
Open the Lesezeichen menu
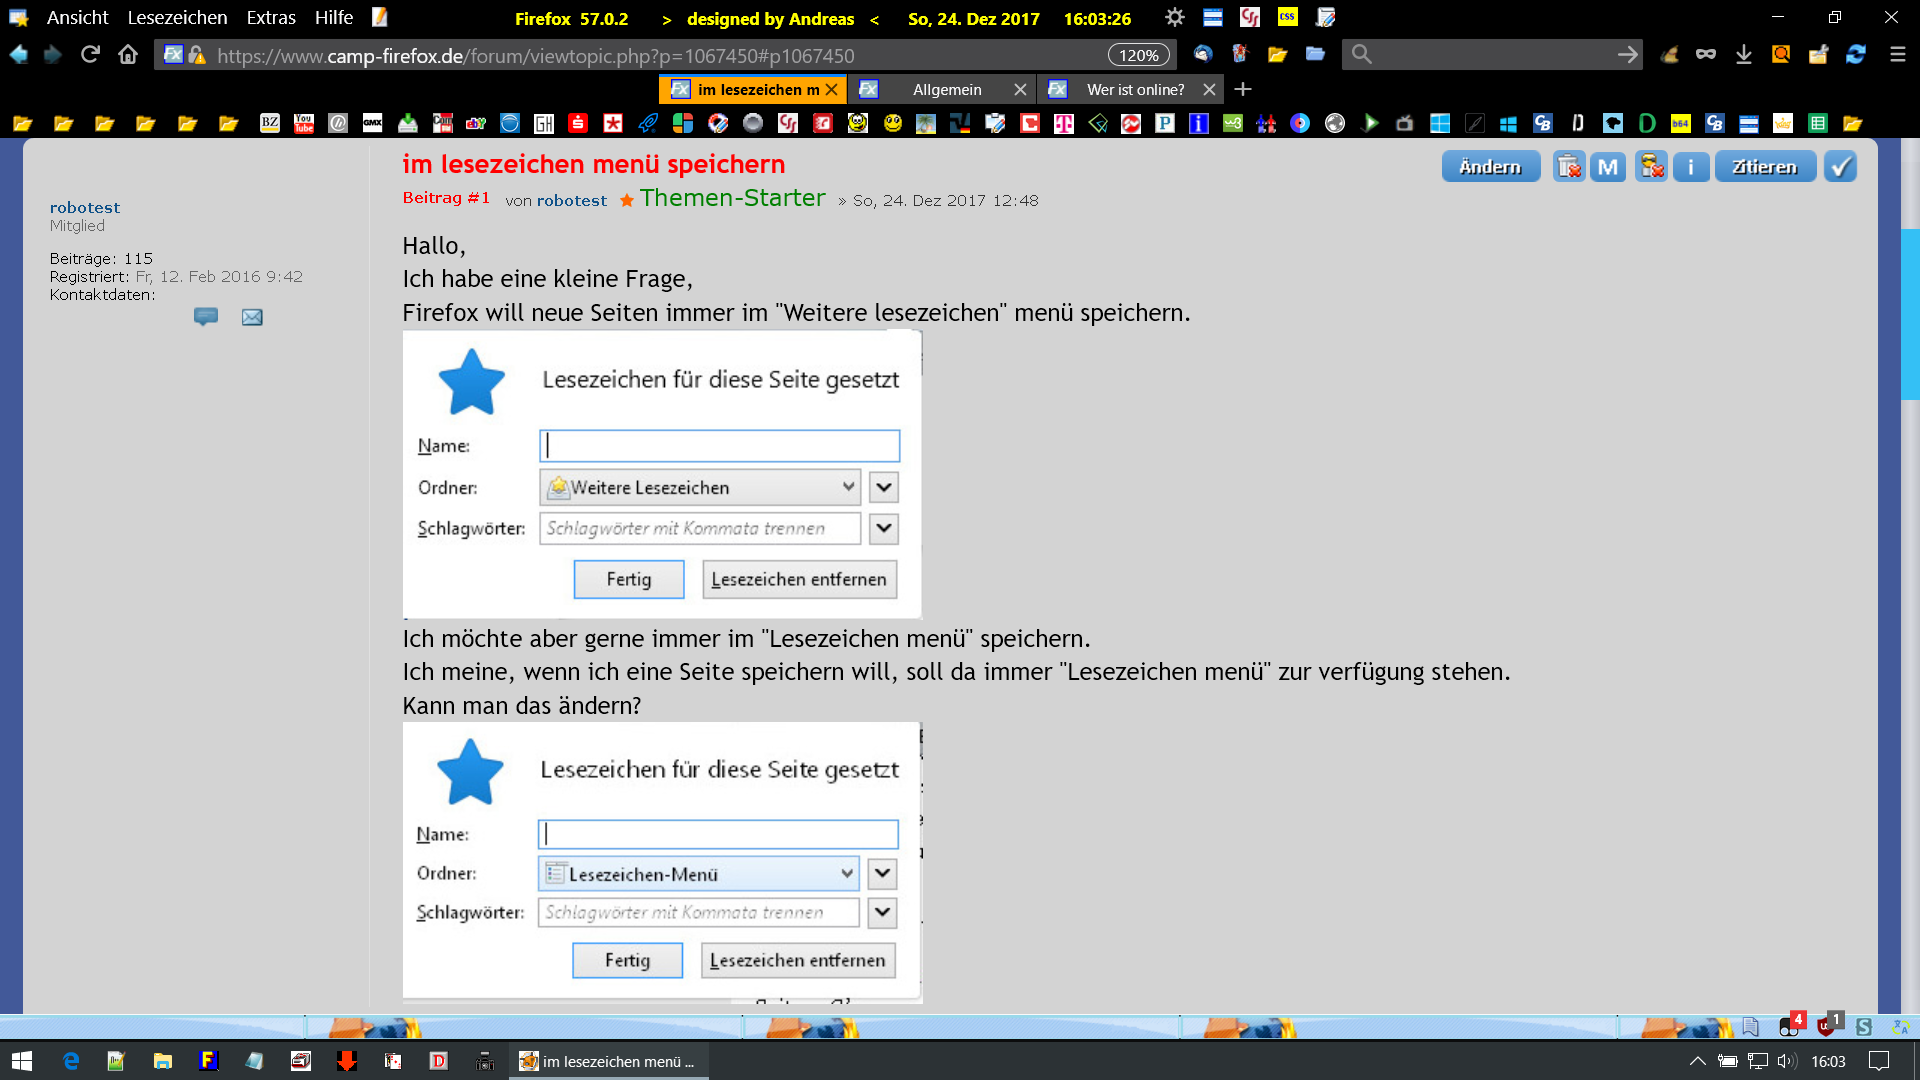pos(177,18)
